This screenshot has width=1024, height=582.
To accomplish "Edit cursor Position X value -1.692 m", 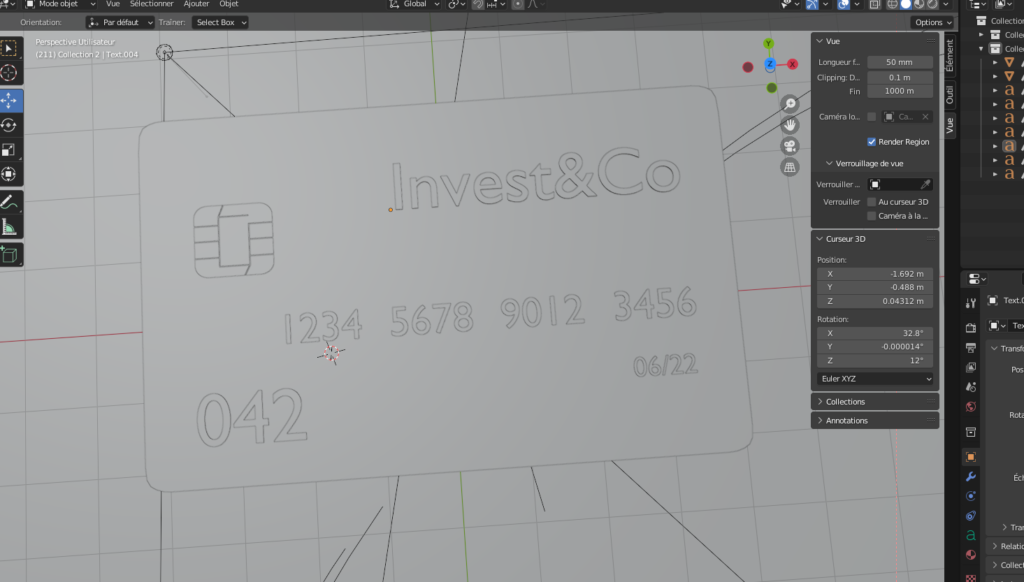I will (874, 274).
